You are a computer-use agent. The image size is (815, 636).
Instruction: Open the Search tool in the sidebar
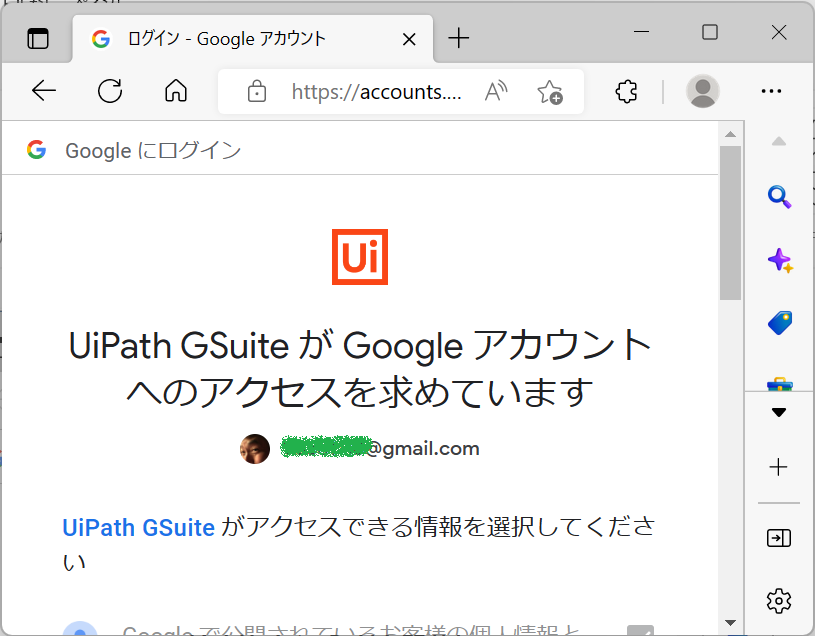tap(779, 197)
